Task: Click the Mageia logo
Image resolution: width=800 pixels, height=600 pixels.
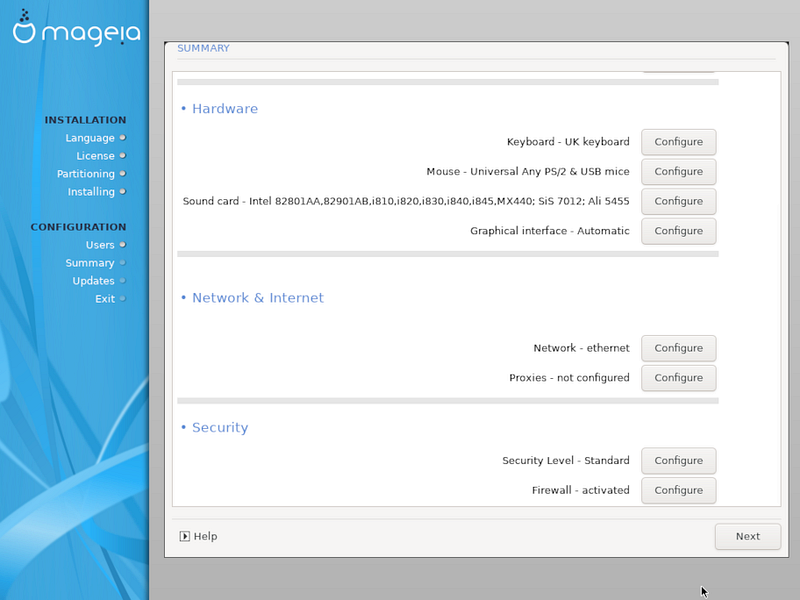Action: (77, 29)
